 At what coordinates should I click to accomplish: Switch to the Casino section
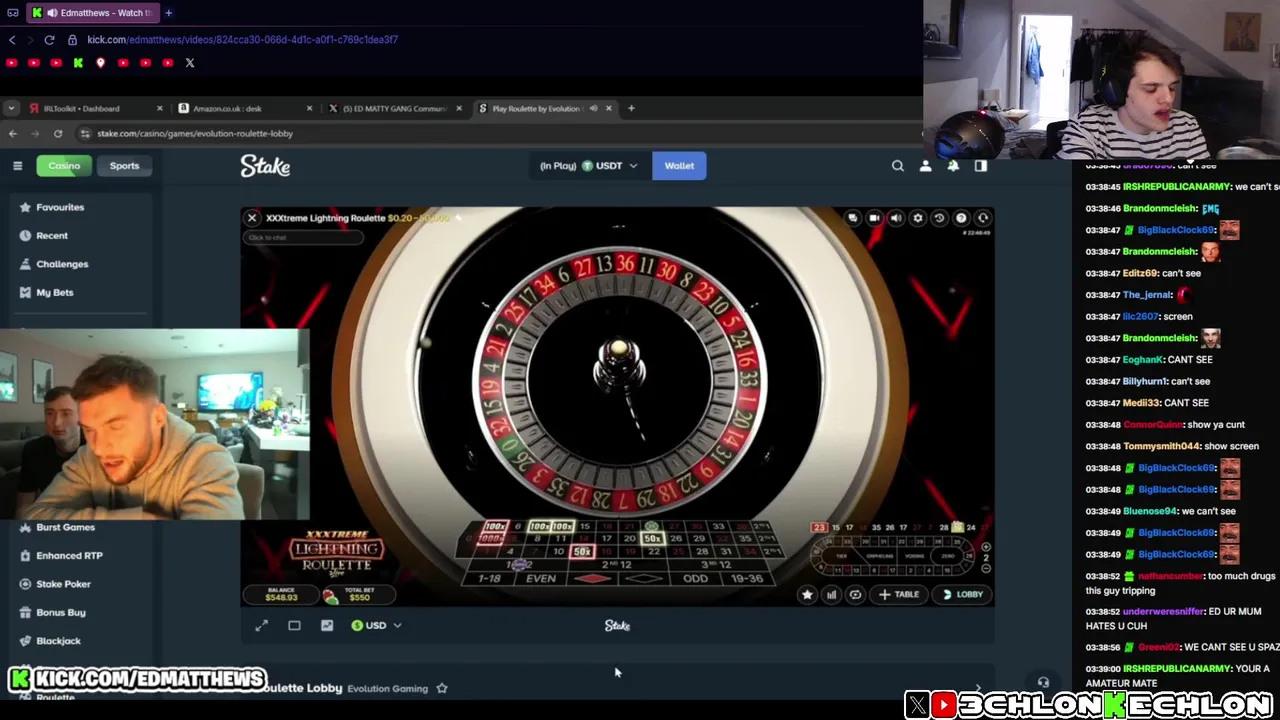[64, 166]
